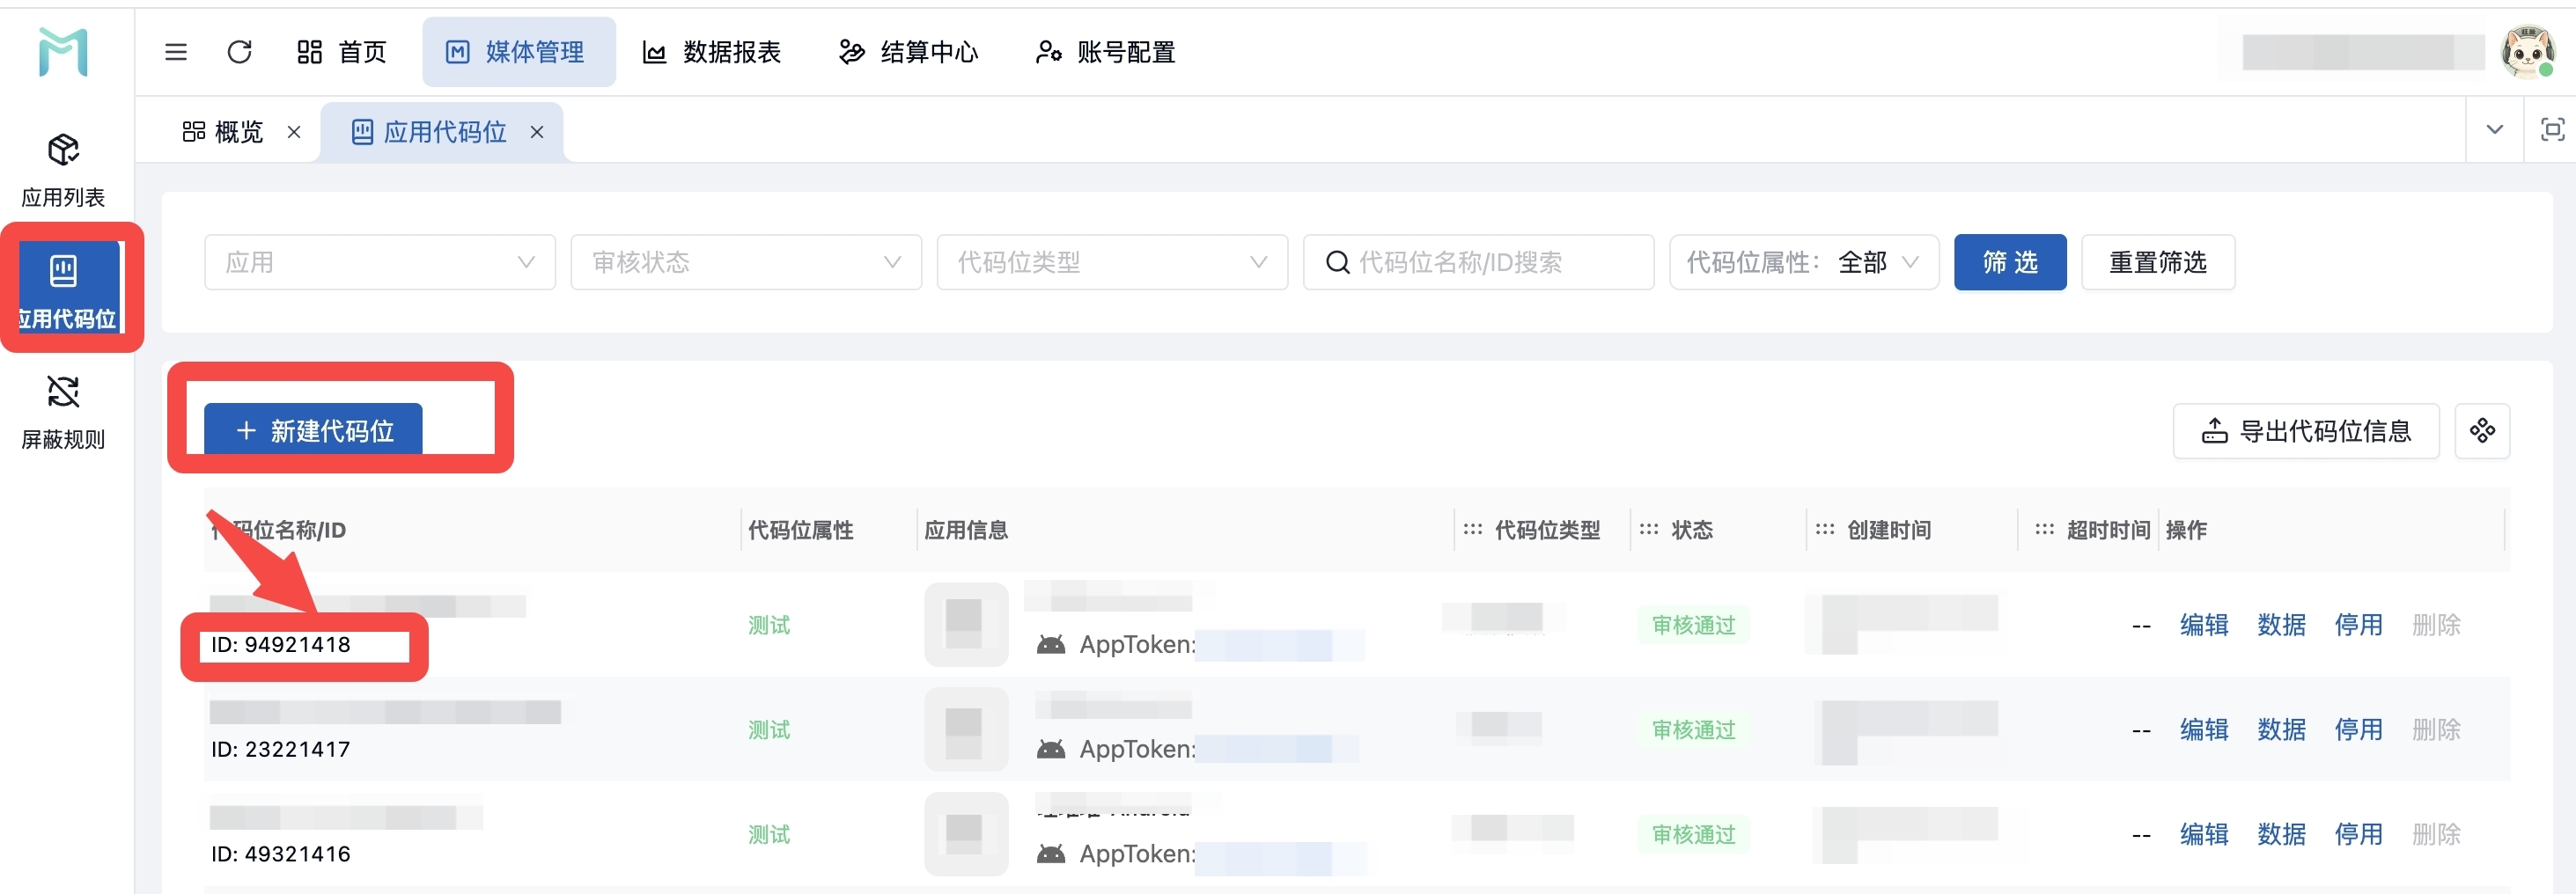Expand the 代码位属性 全部 dropdown
Screen dimensions: 2576x894
click(1804, 262)
